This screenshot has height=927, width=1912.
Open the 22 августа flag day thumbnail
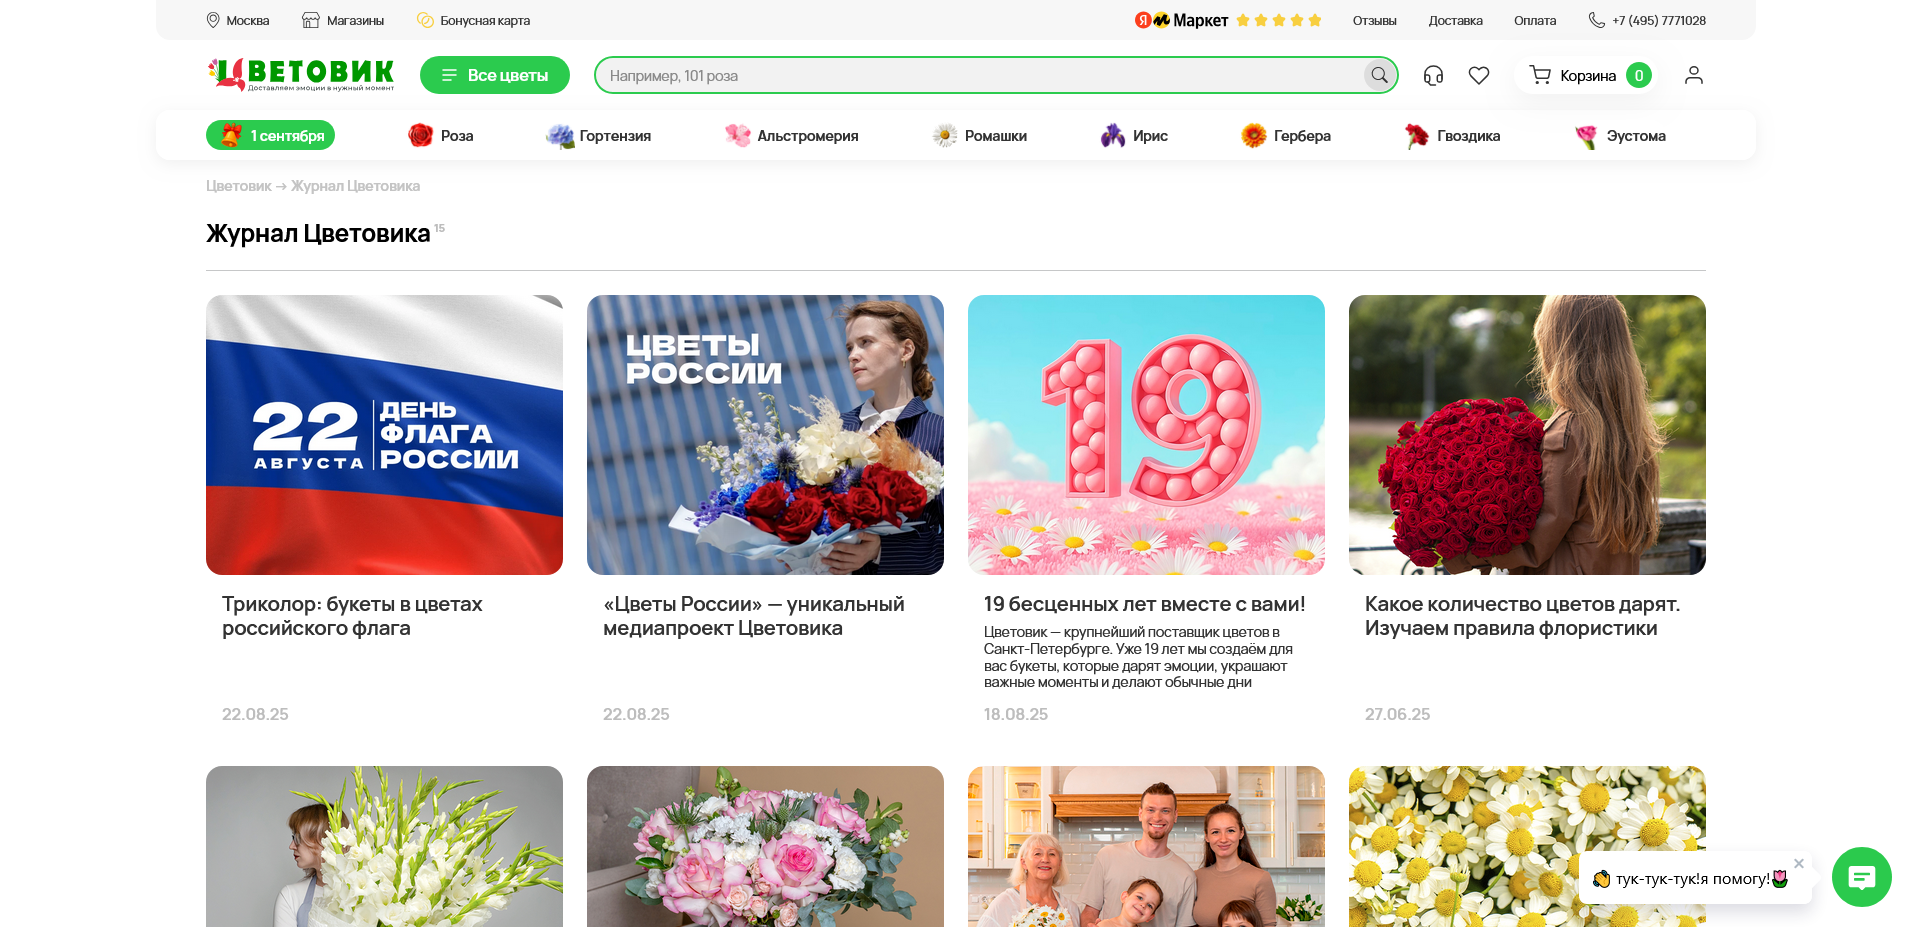pos(384,434)
